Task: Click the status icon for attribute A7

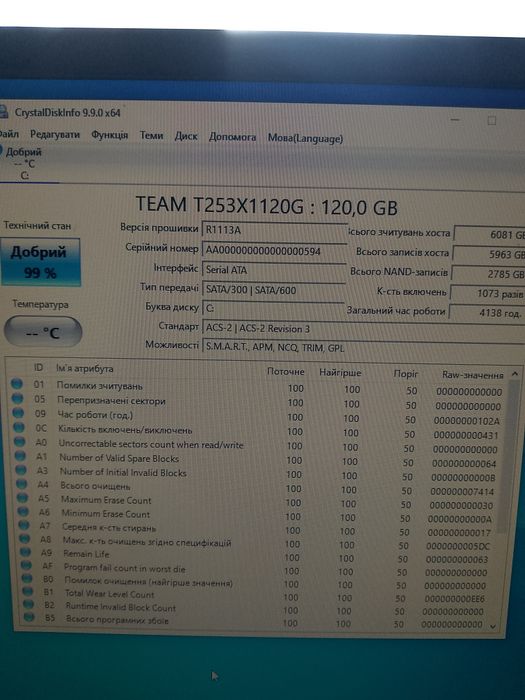Action: pyautogui.click(x=24, y=525)
